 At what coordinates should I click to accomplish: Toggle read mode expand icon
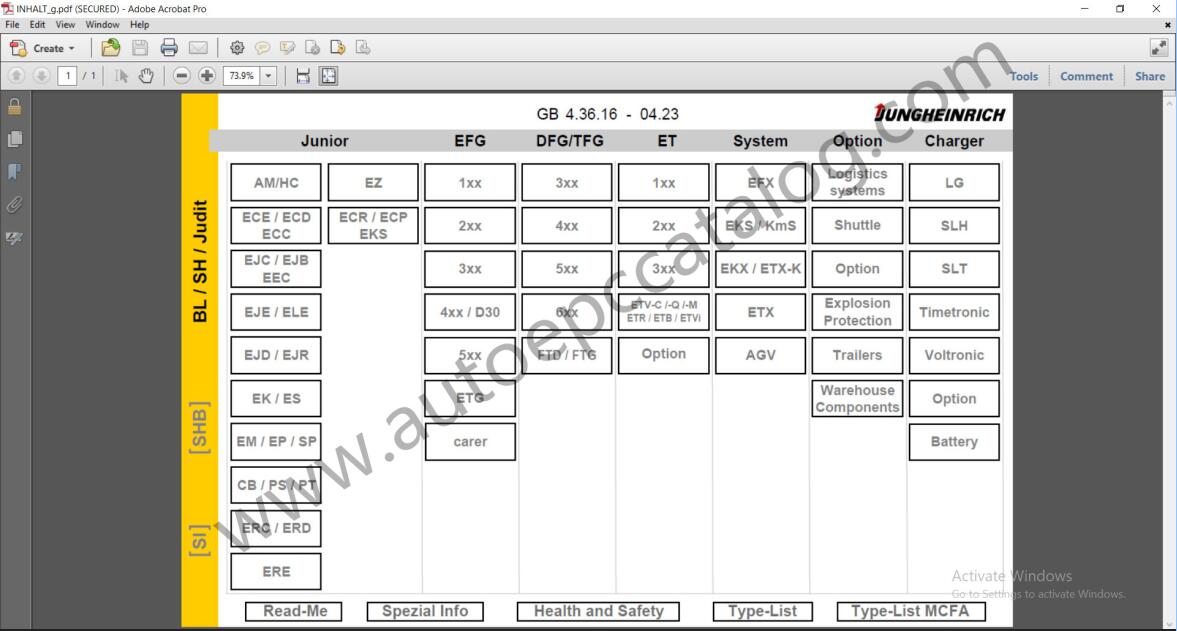[1159, 48]
